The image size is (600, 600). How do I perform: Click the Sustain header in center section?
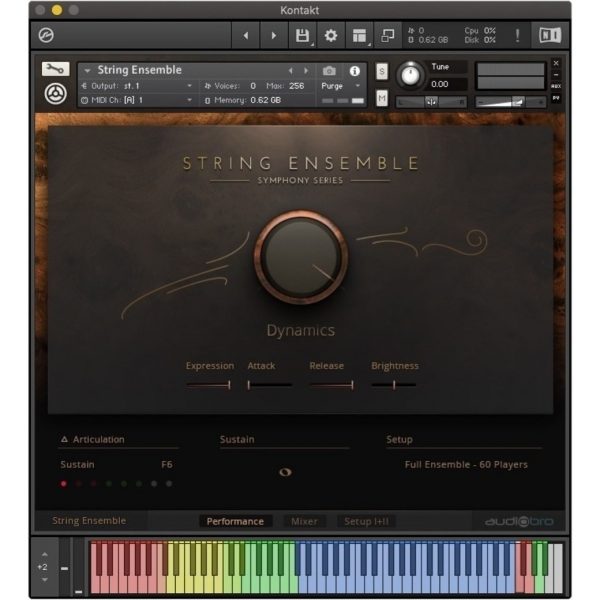pos(237,439)
